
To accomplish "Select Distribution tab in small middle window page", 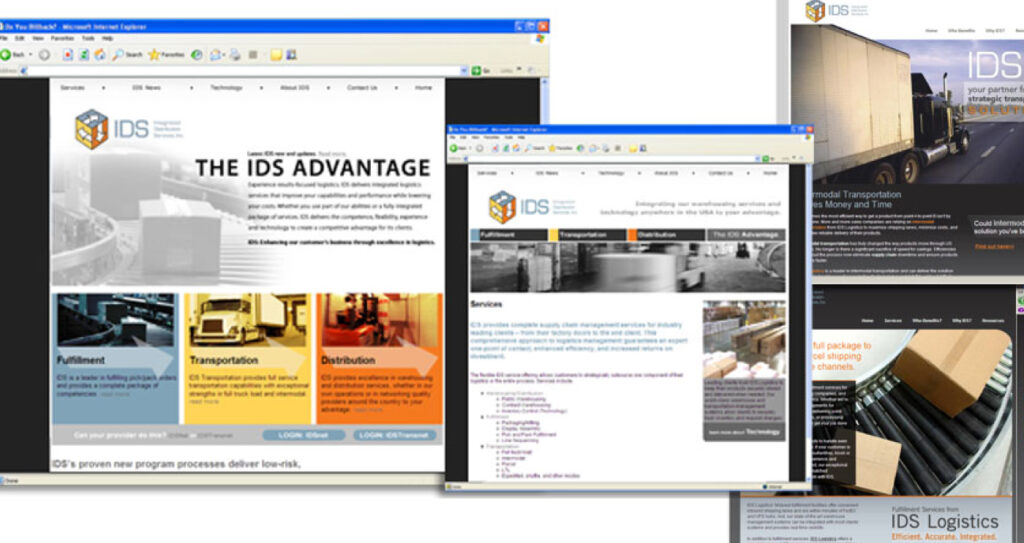I will (x=666, y=235).
